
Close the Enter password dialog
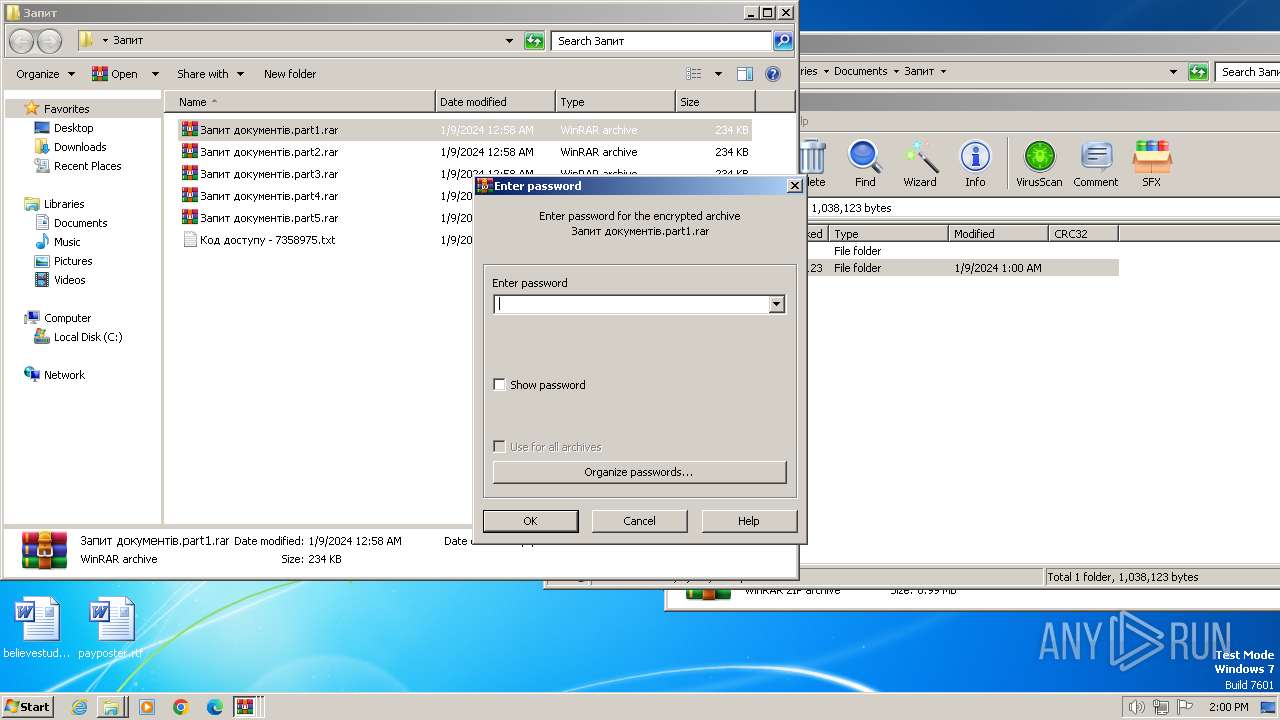click(x=794, y=186)
